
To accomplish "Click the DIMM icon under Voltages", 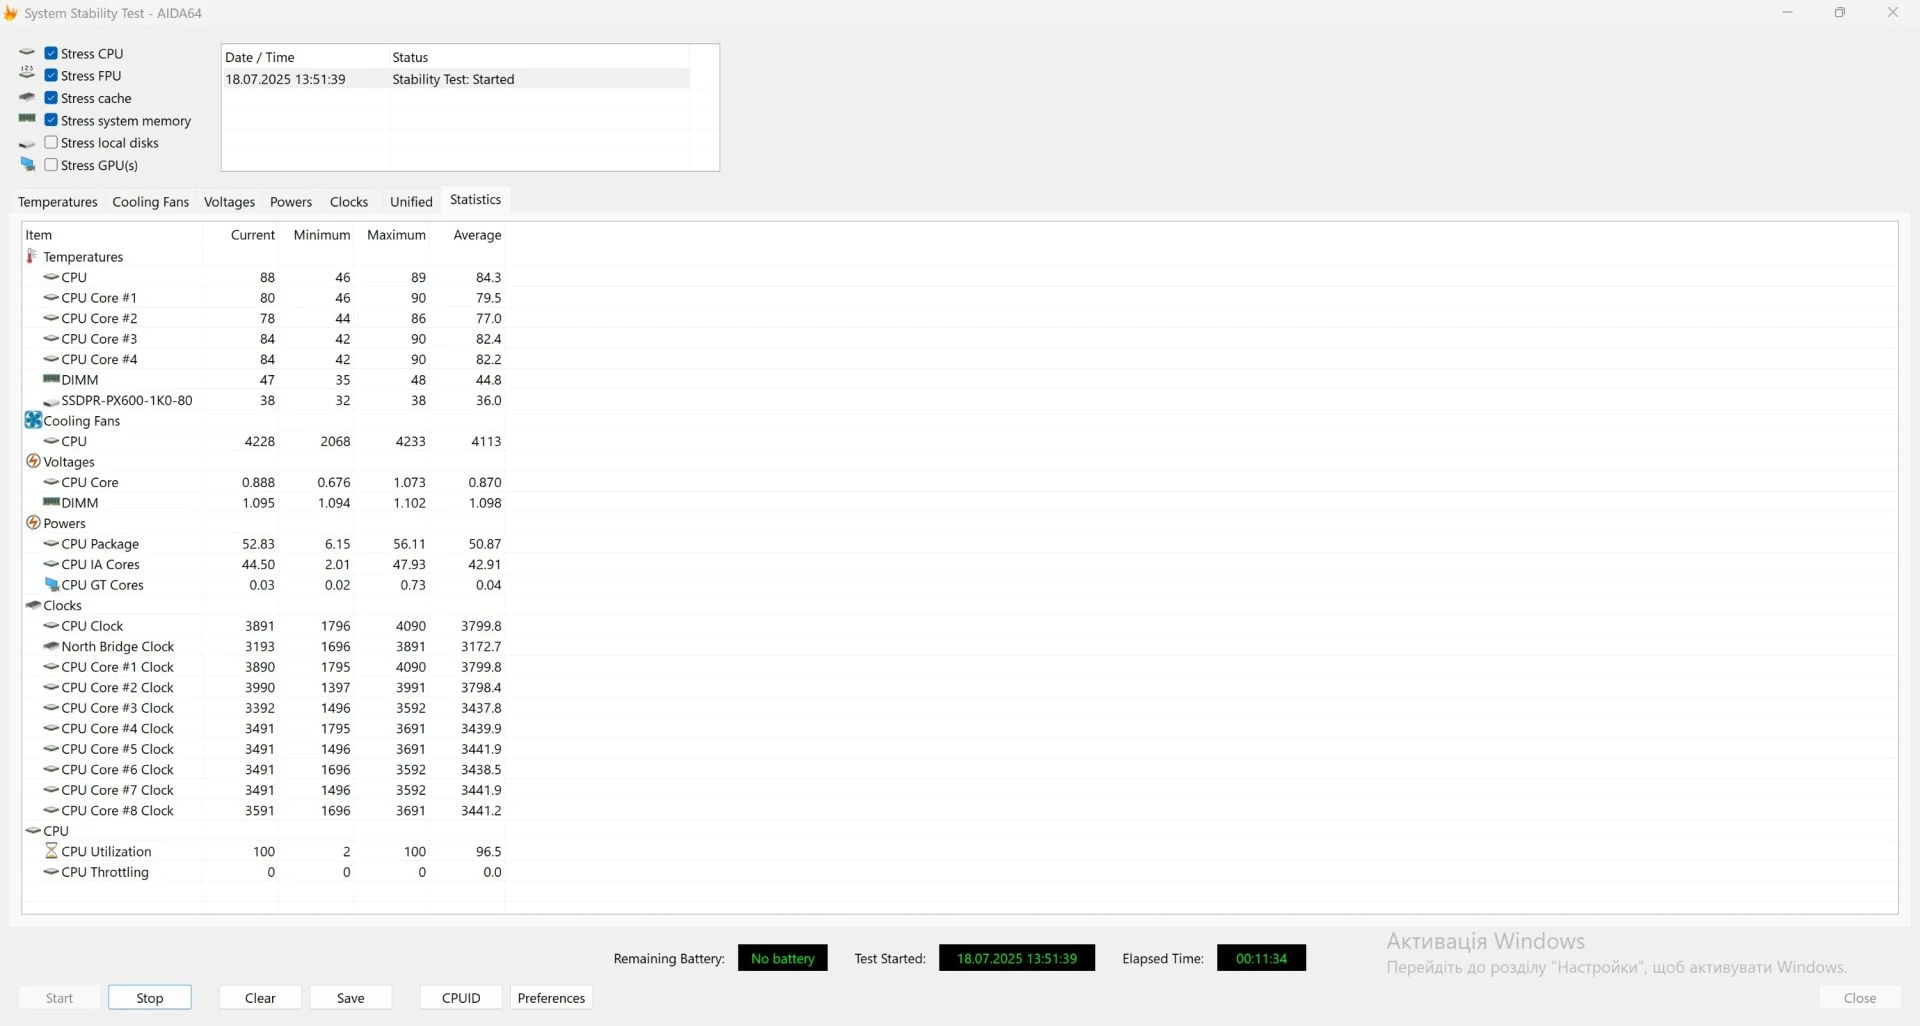I will click(x=51, y=502).
